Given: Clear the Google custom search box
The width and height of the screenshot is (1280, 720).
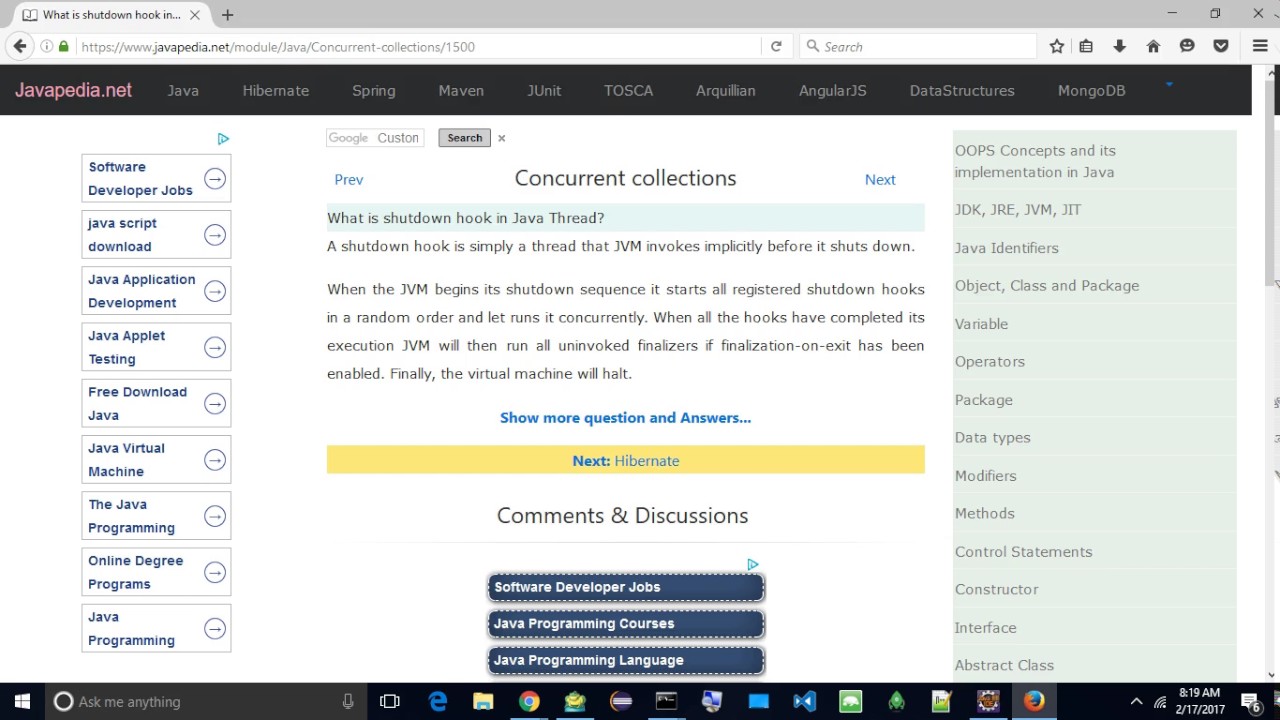Looking at the screenshot, I should click(x=502, y=138).
